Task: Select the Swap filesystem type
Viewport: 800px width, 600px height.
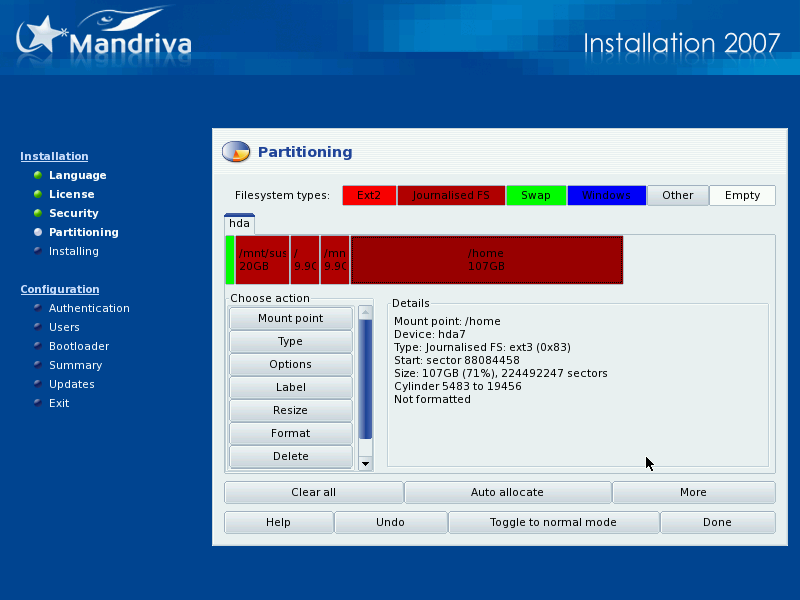Action: click(x=536, y=195)
